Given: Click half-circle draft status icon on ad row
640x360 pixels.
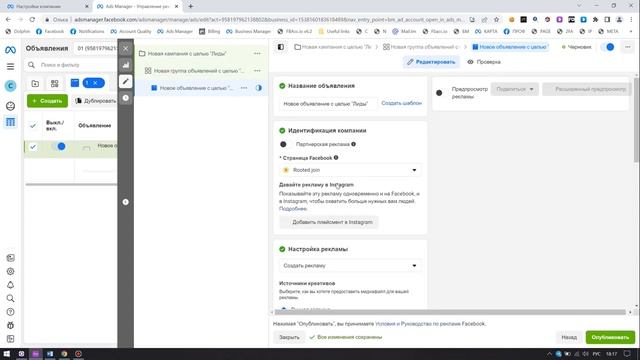Looking at the screenshot, I should pyautogui.click(x=259, y=88).
